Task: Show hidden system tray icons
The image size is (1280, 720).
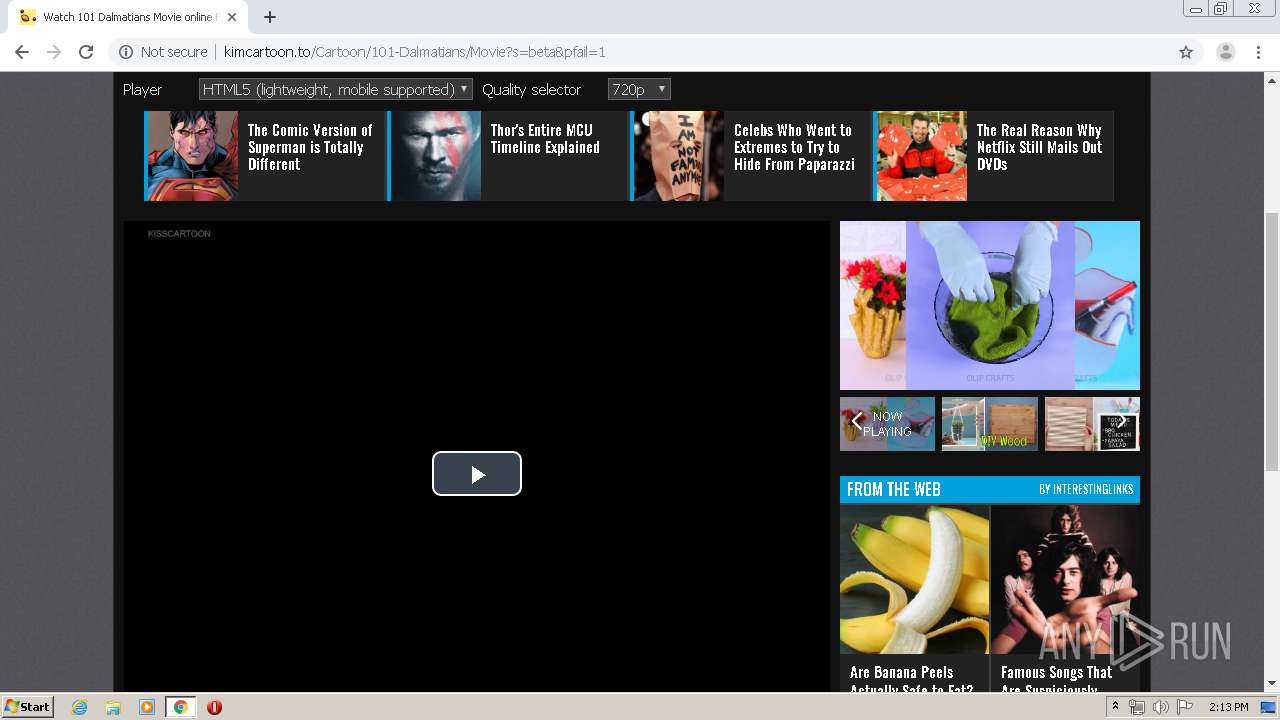Action: (1116, 707)
